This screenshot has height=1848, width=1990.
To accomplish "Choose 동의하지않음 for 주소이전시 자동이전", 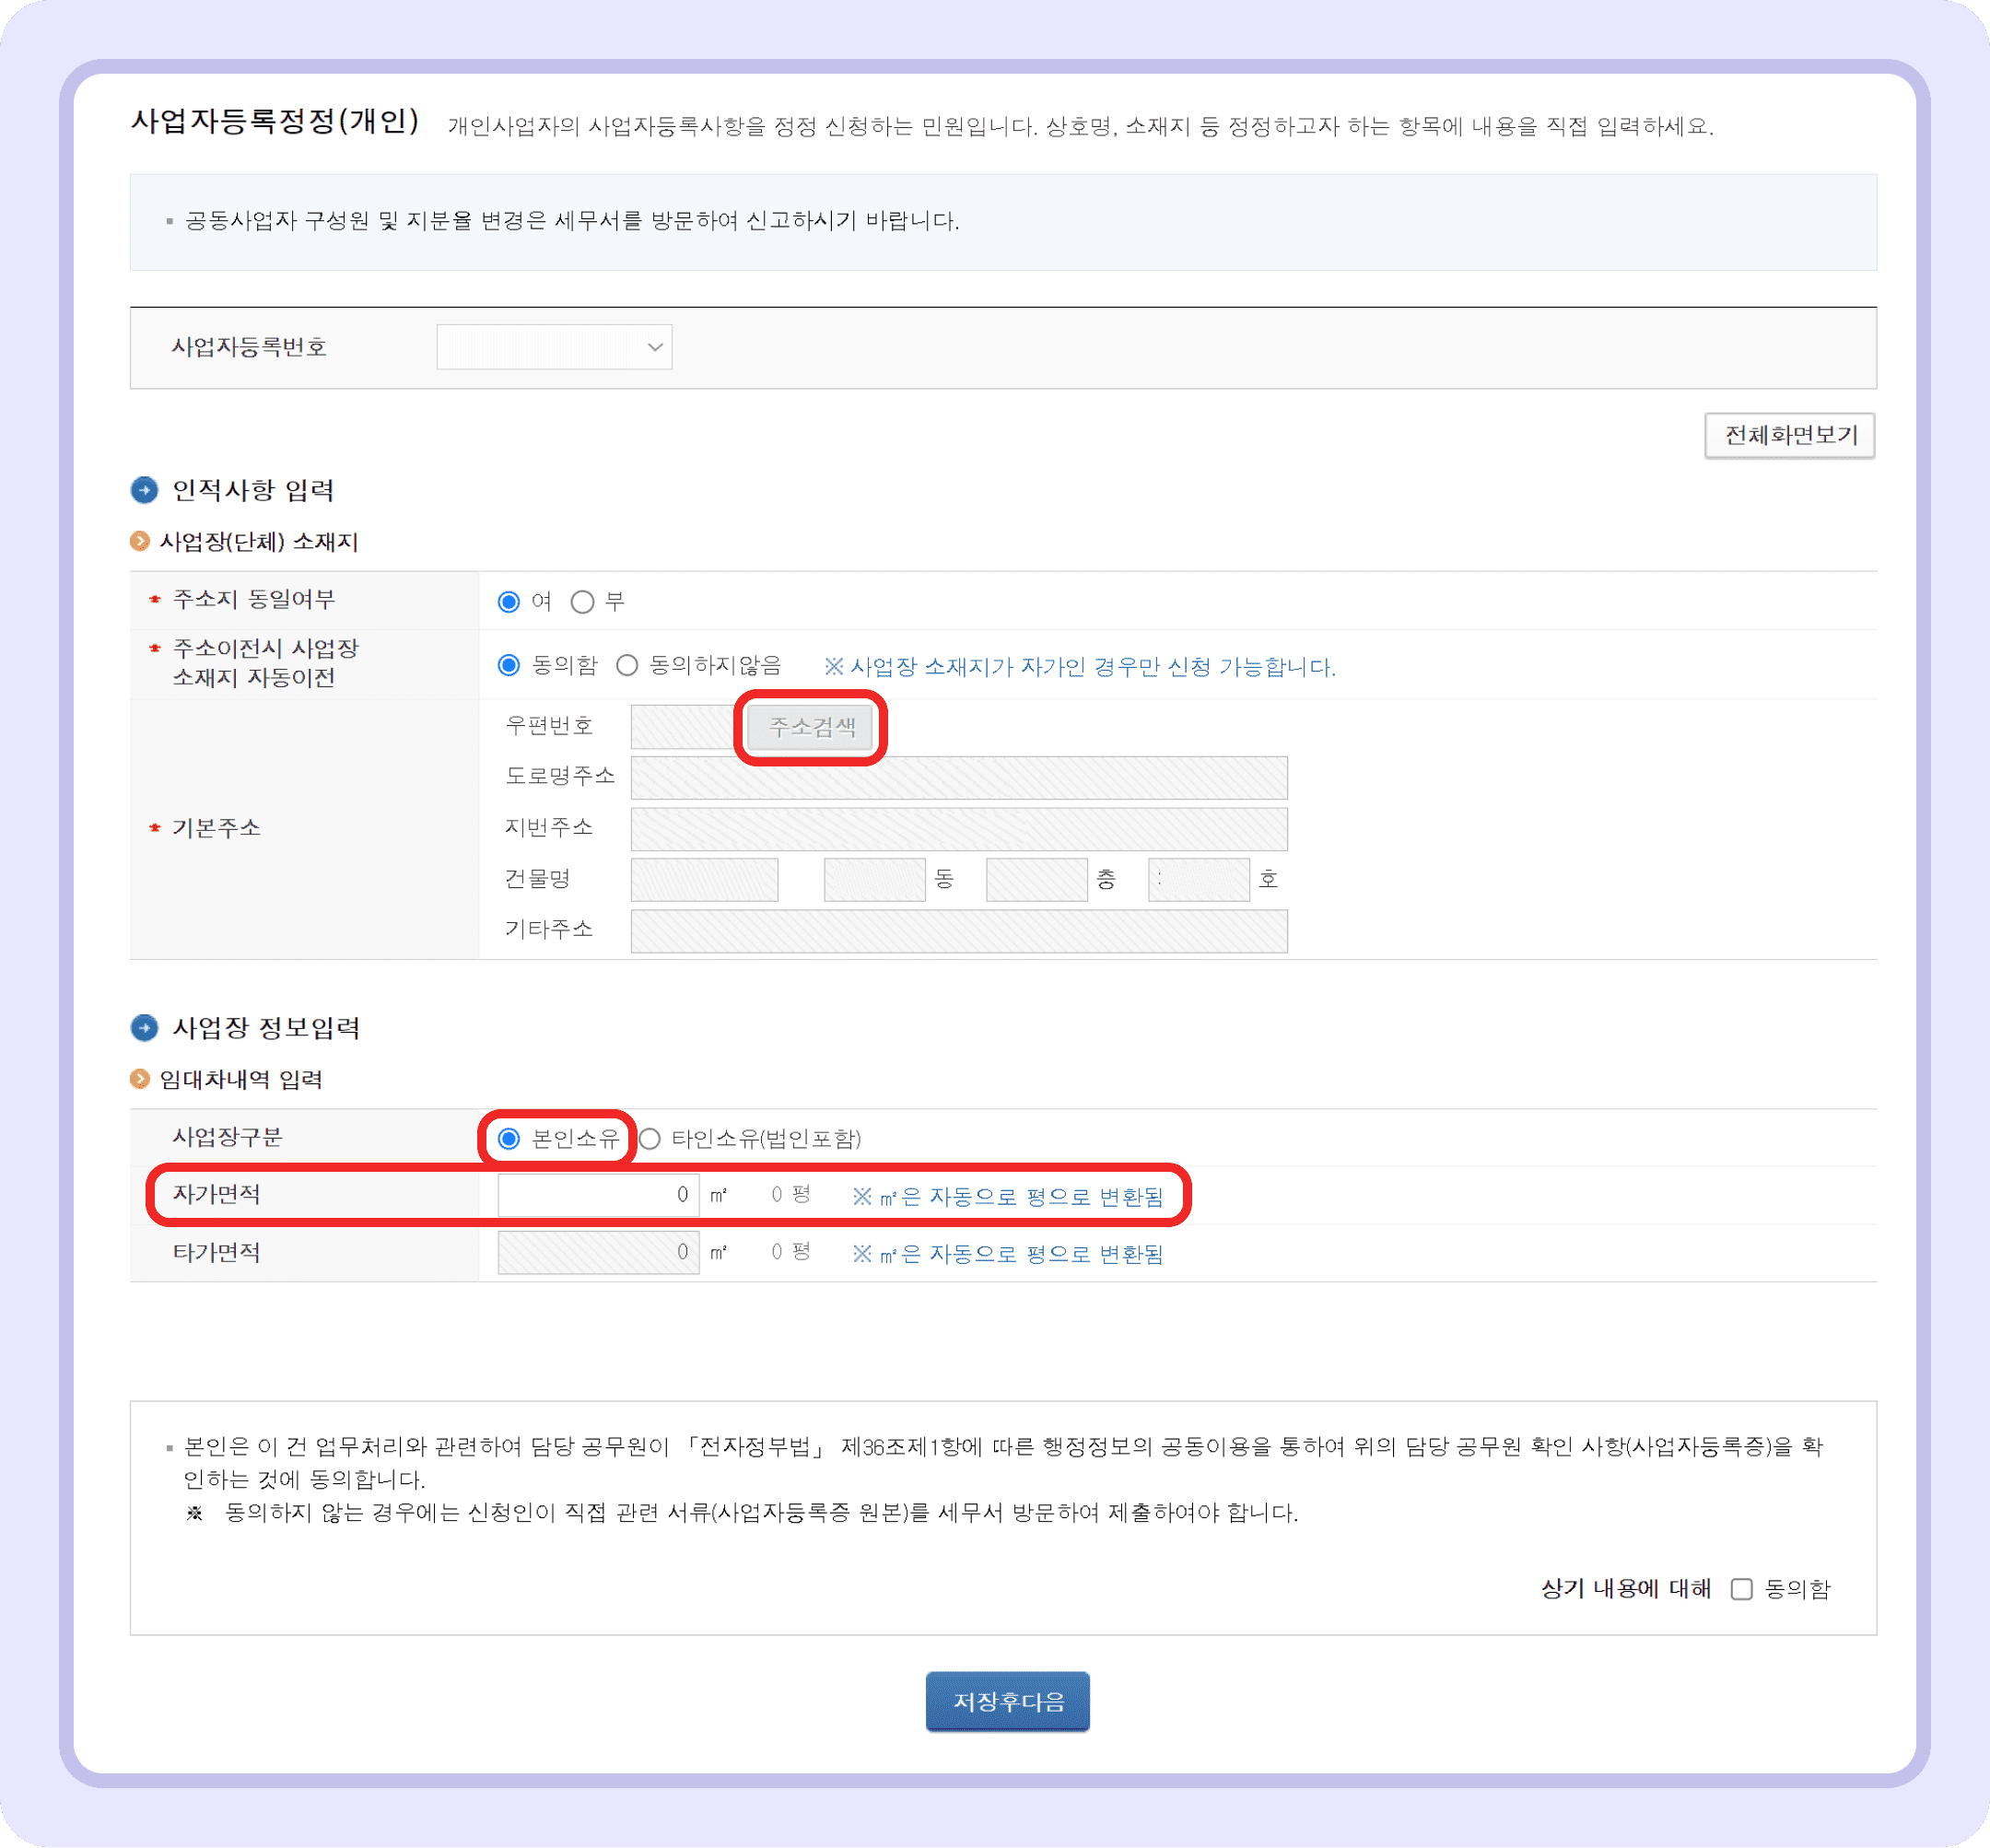I will (628, 665).
